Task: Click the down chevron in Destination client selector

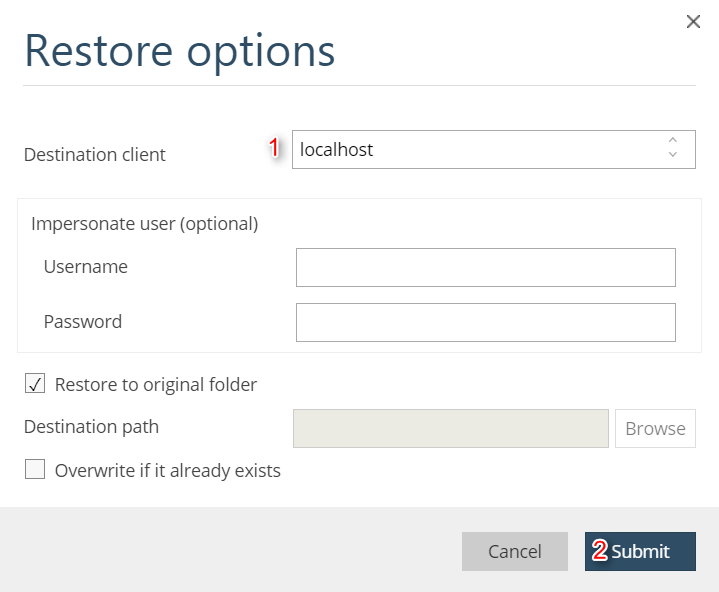Action: click(673, 155)
